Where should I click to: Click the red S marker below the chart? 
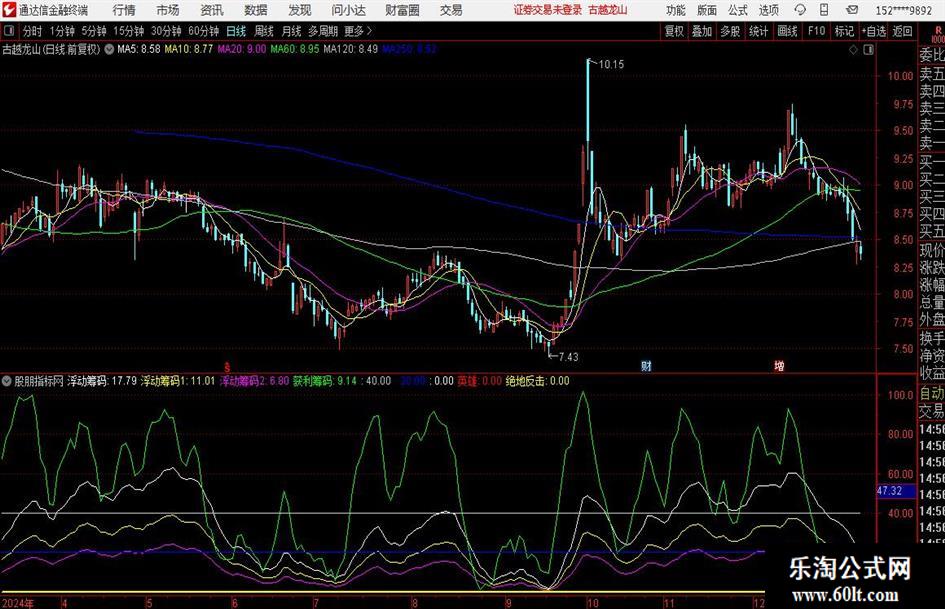(227, 367)
